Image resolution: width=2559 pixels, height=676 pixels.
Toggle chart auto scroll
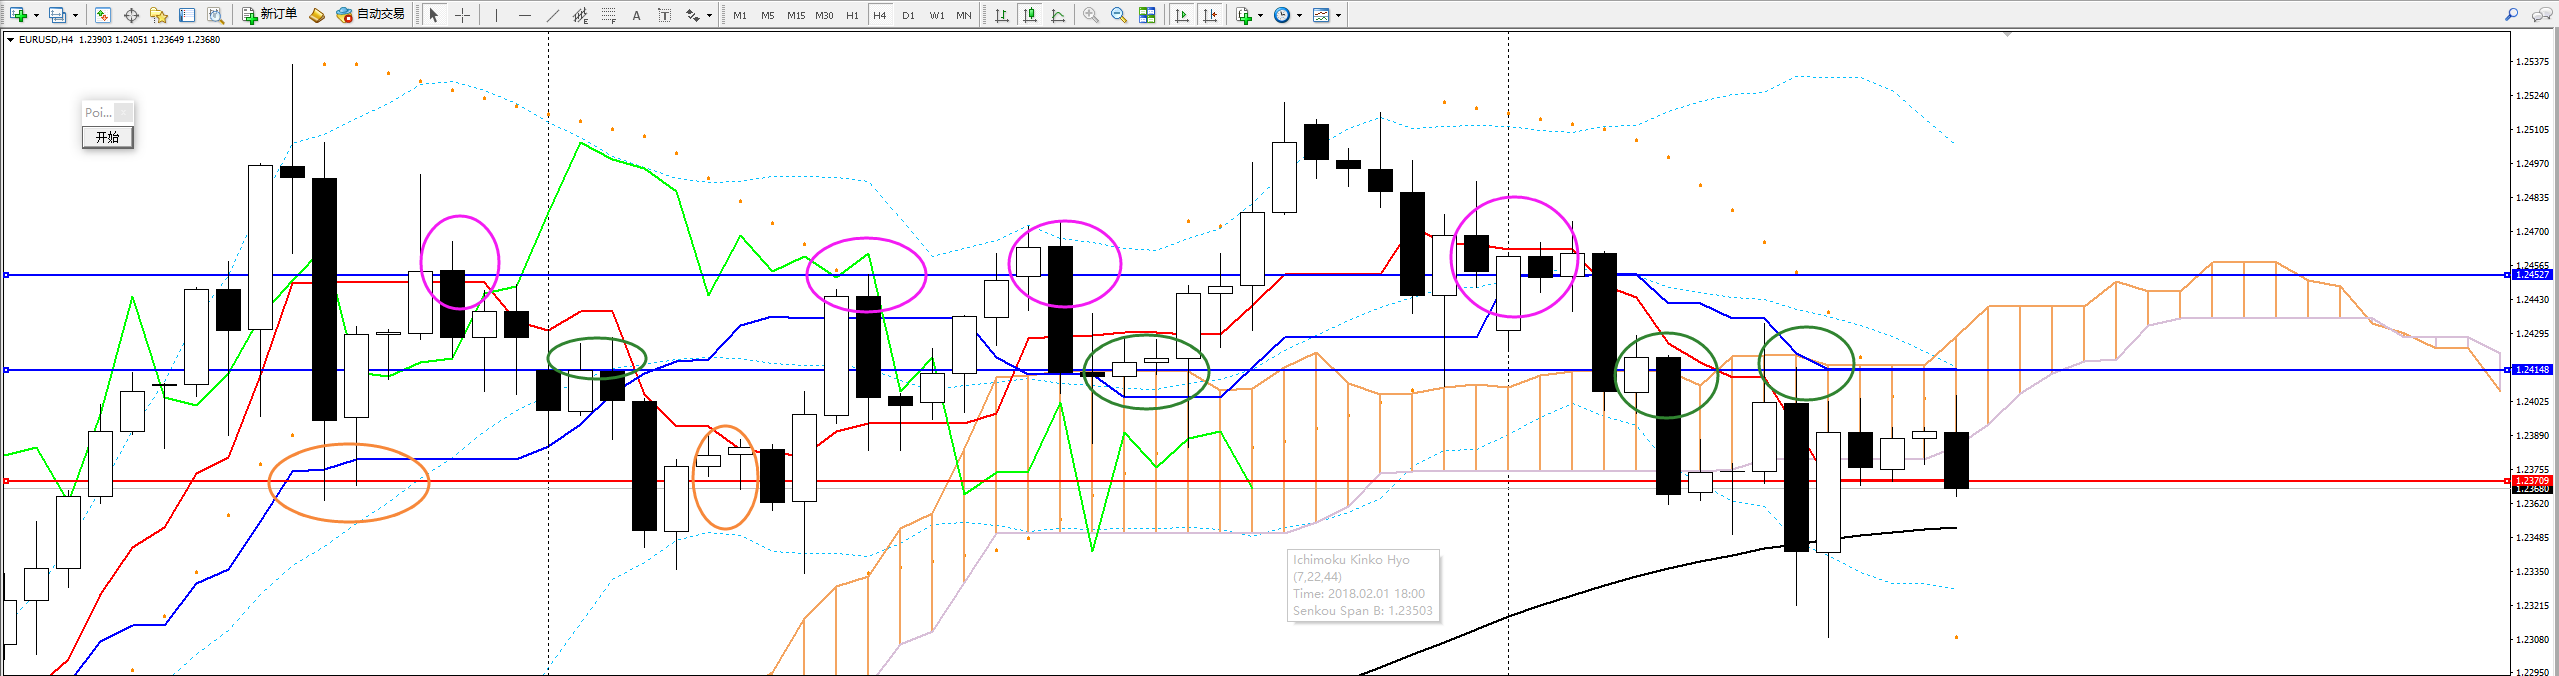pyautogui.click(x=1182, y=15)
